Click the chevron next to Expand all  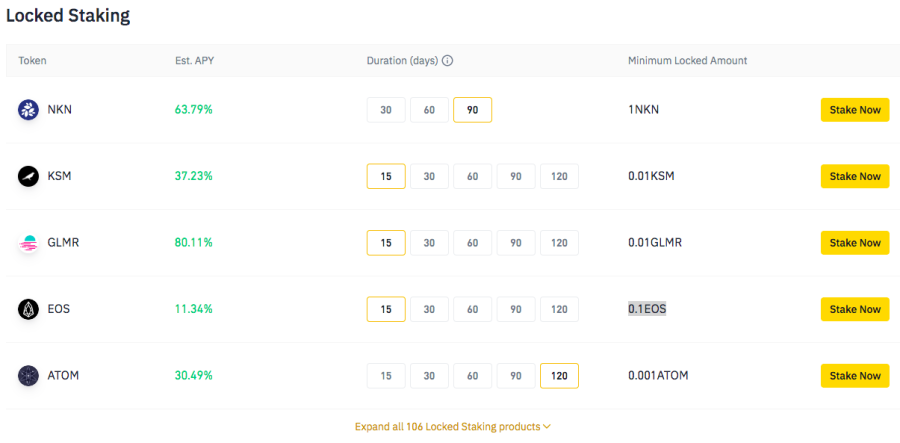(x=547, y=427)
